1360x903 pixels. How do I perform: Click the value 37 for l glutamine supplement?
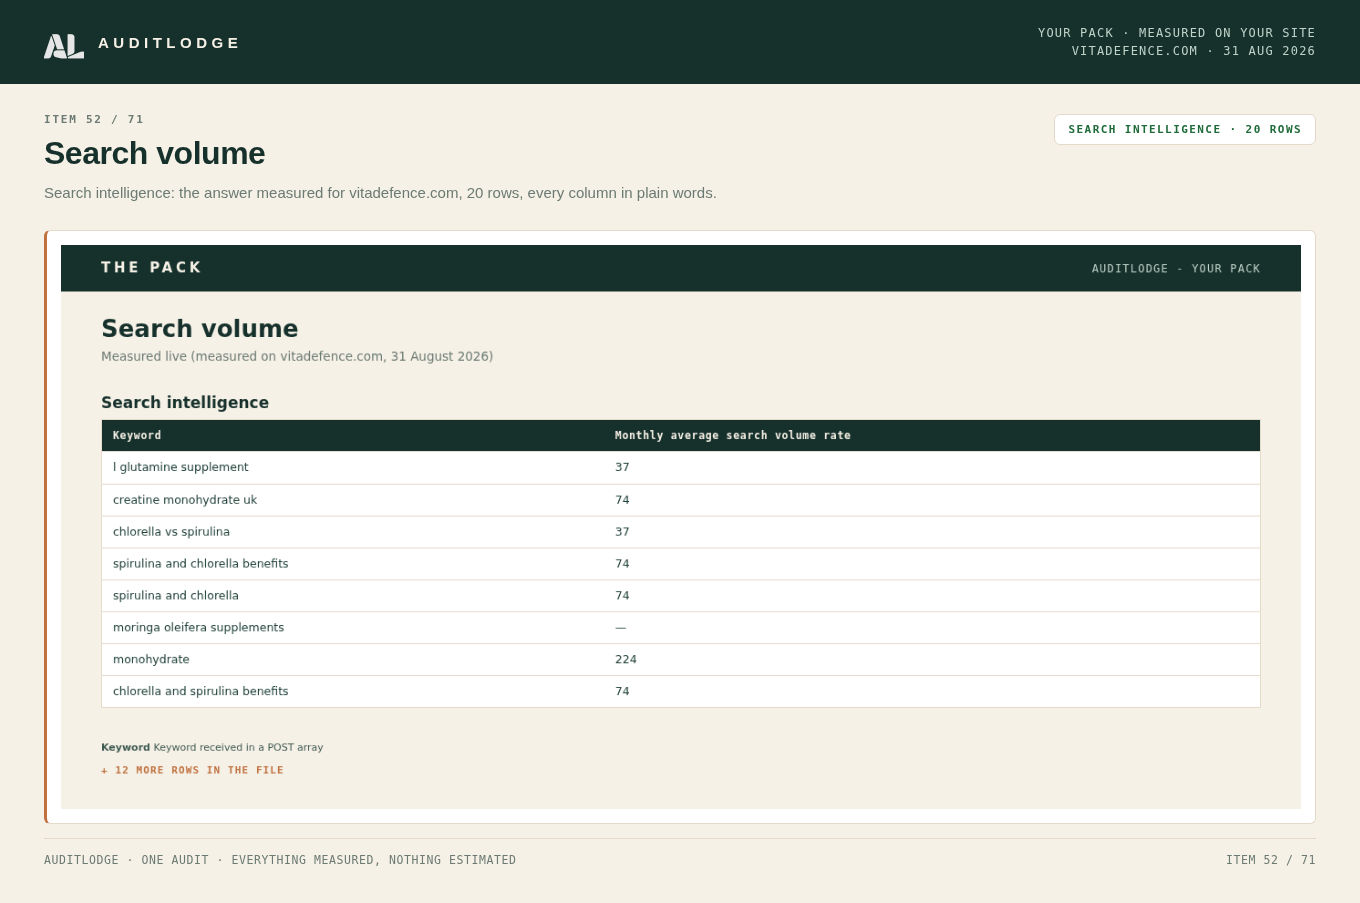click(x=622, y=467)
